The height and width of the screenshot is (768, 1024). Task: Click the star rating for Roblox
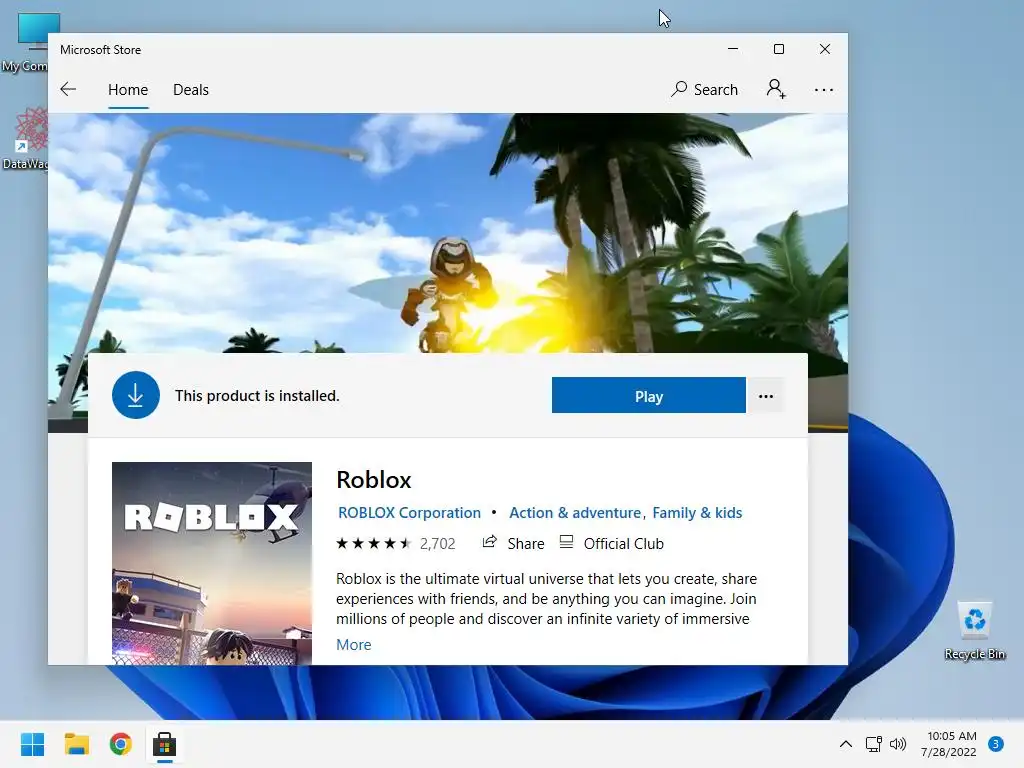tap(374, 543)
